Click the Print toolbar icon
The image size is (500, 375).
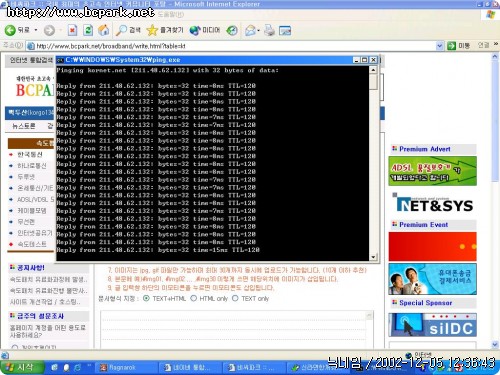click(x=269, y=30)
